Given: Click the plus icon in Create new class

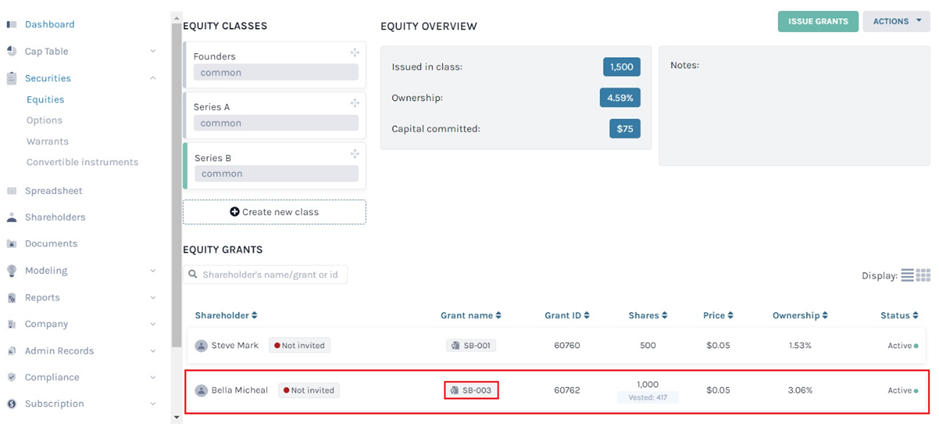Looking at the screenshot, I should pyautogui.click(x=235, y=212).
